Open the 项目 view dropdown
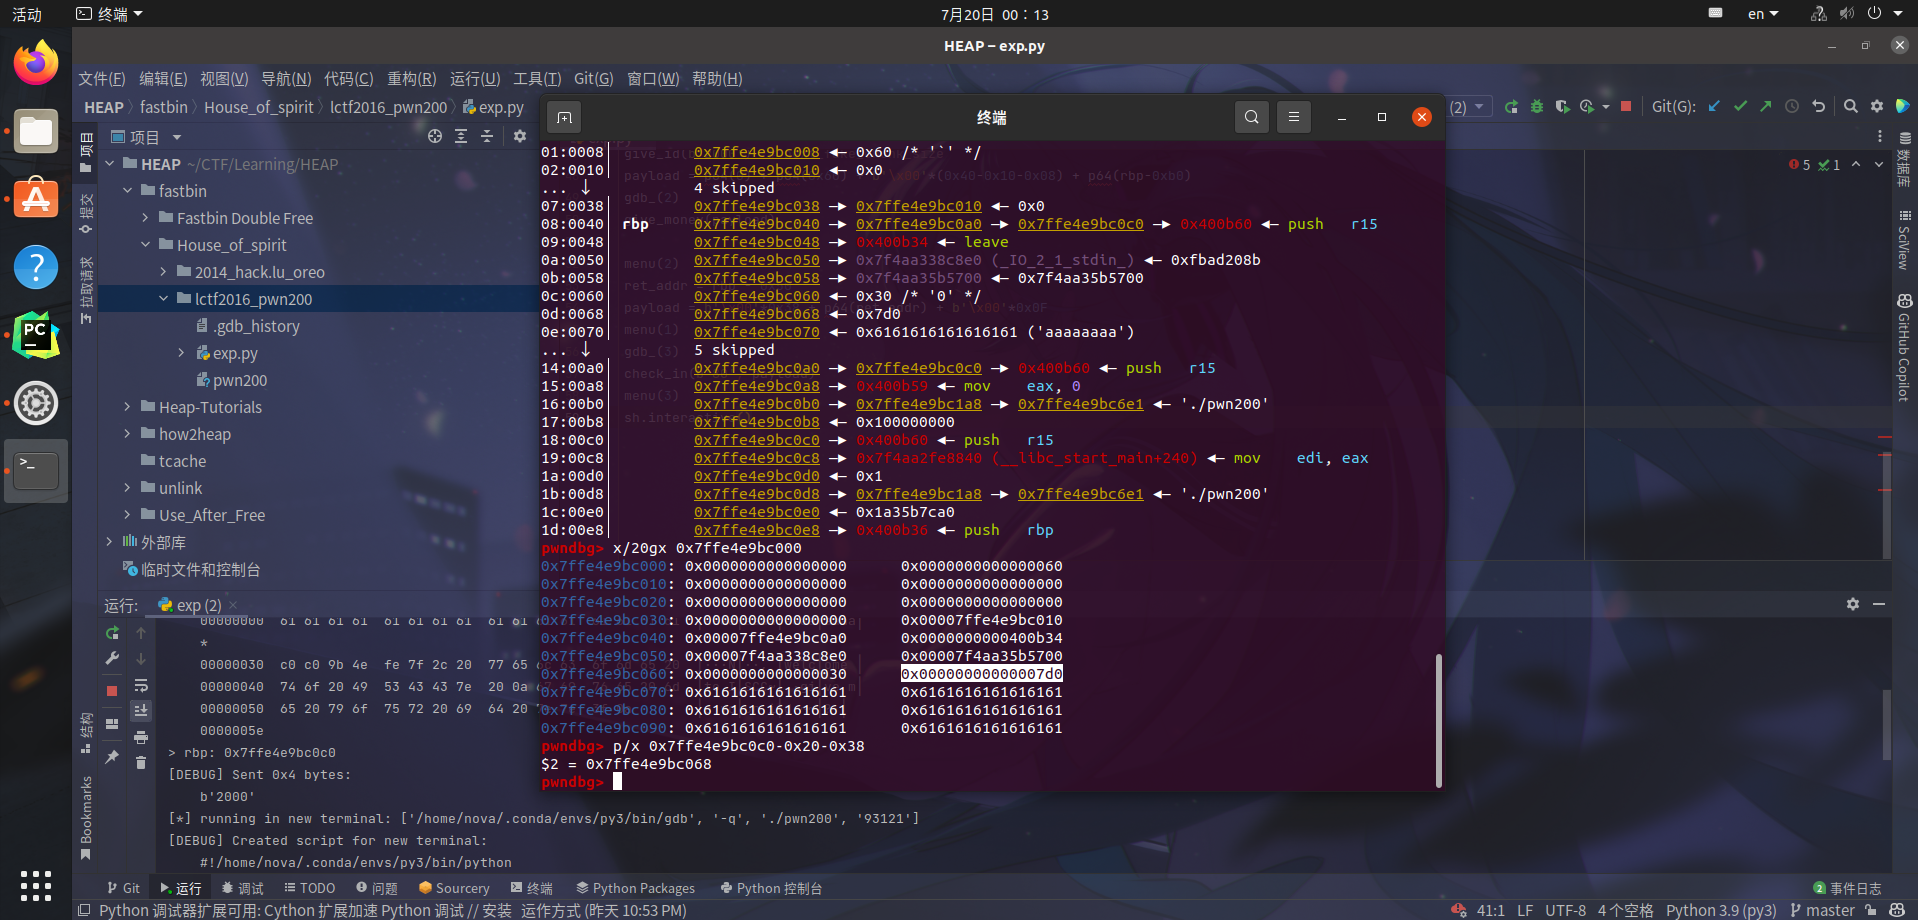The height and width of the screenshot is (920, 1918). pyautogui.click(x=177, y=137)
